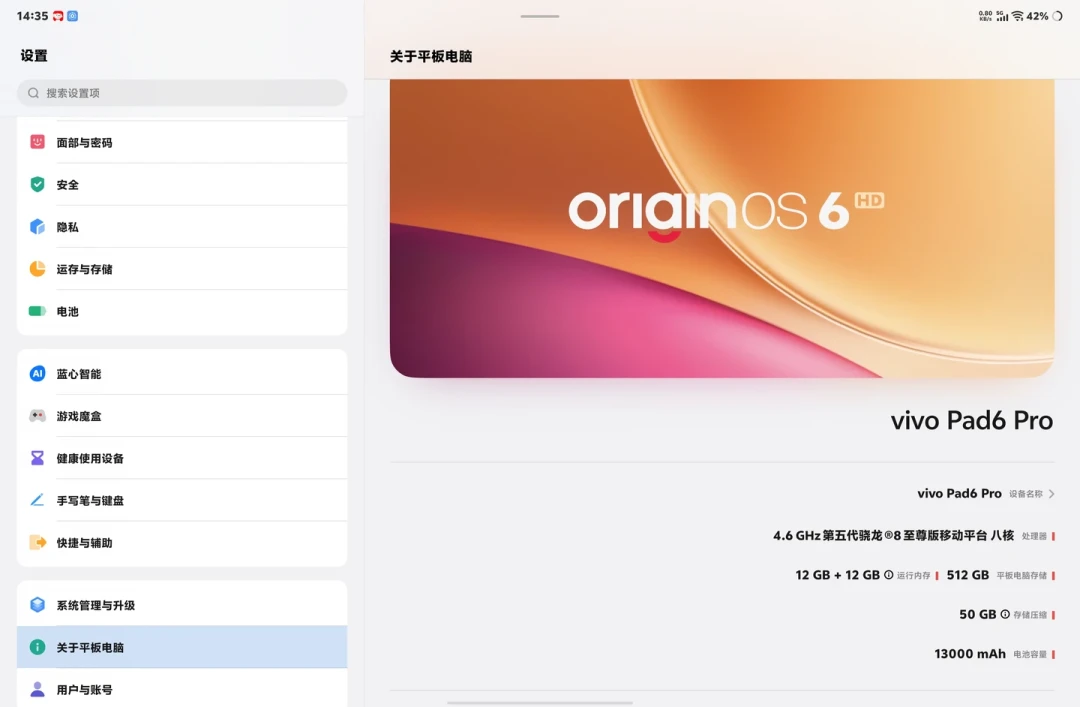1080x707 pixels.
Task: Tap the 用户与账号 person icon
Action: [37, 689]
